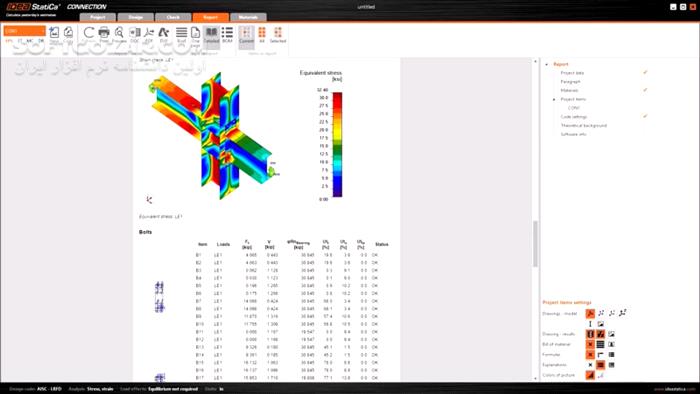Export report to DOC icon
The image size is (700, 394).
134,33
